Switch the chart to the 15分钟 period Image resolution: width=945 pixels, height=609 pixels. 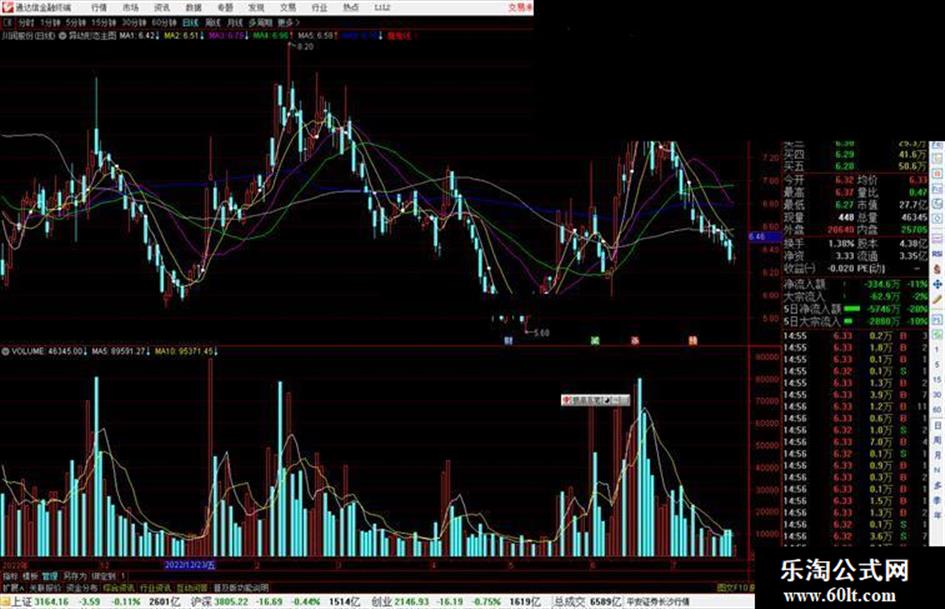coord(103,23)
